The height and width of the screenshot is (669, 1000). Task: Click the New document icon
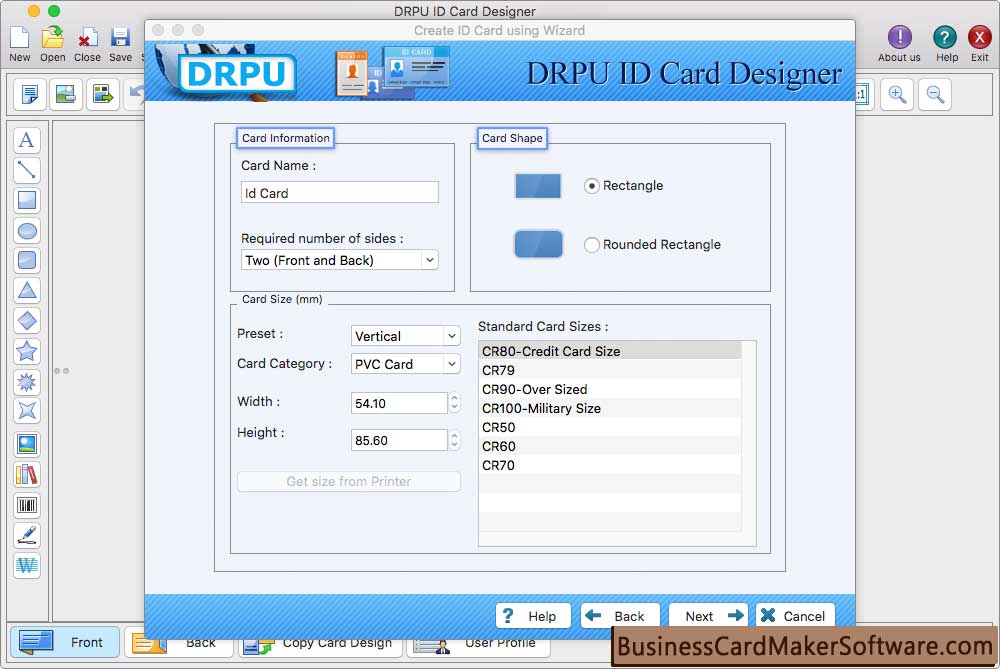point(20,38)
